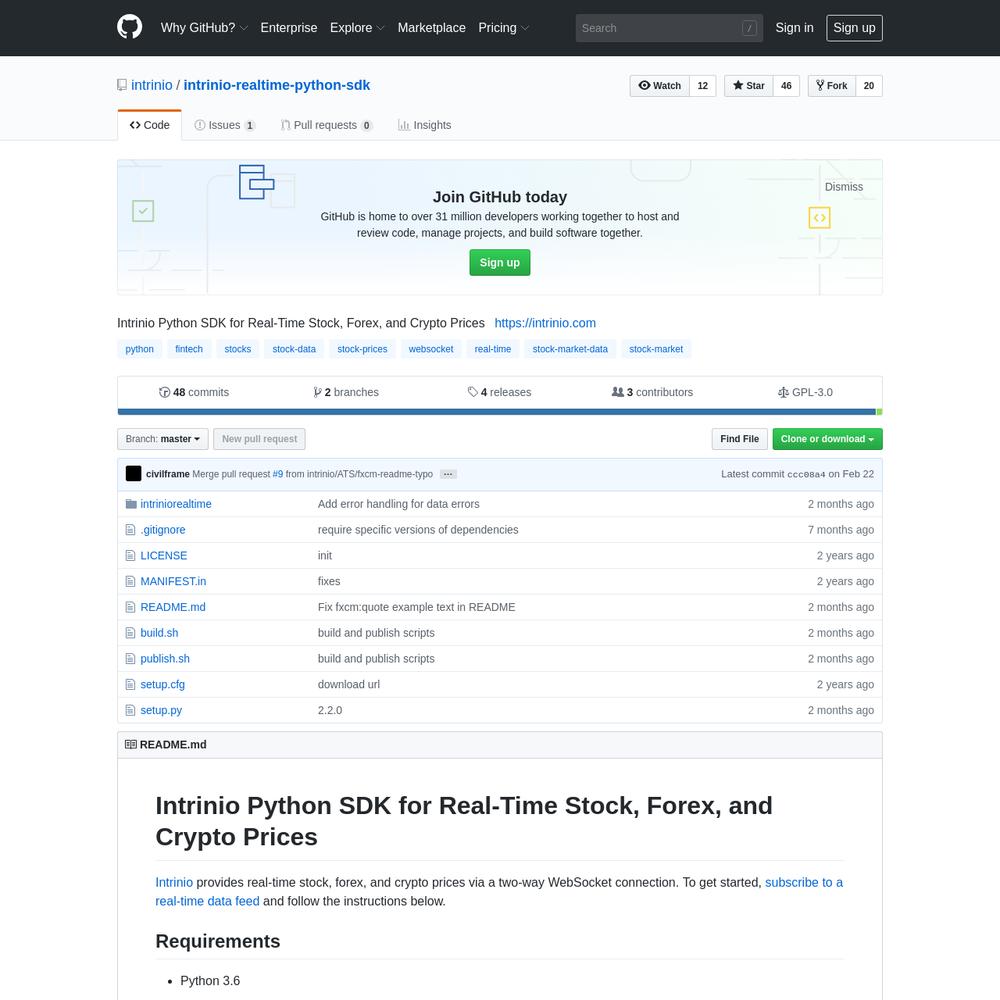View the 48 commits history
Image resolution: width=1000 pixels, height=1000 pixels.
(194, 392)
